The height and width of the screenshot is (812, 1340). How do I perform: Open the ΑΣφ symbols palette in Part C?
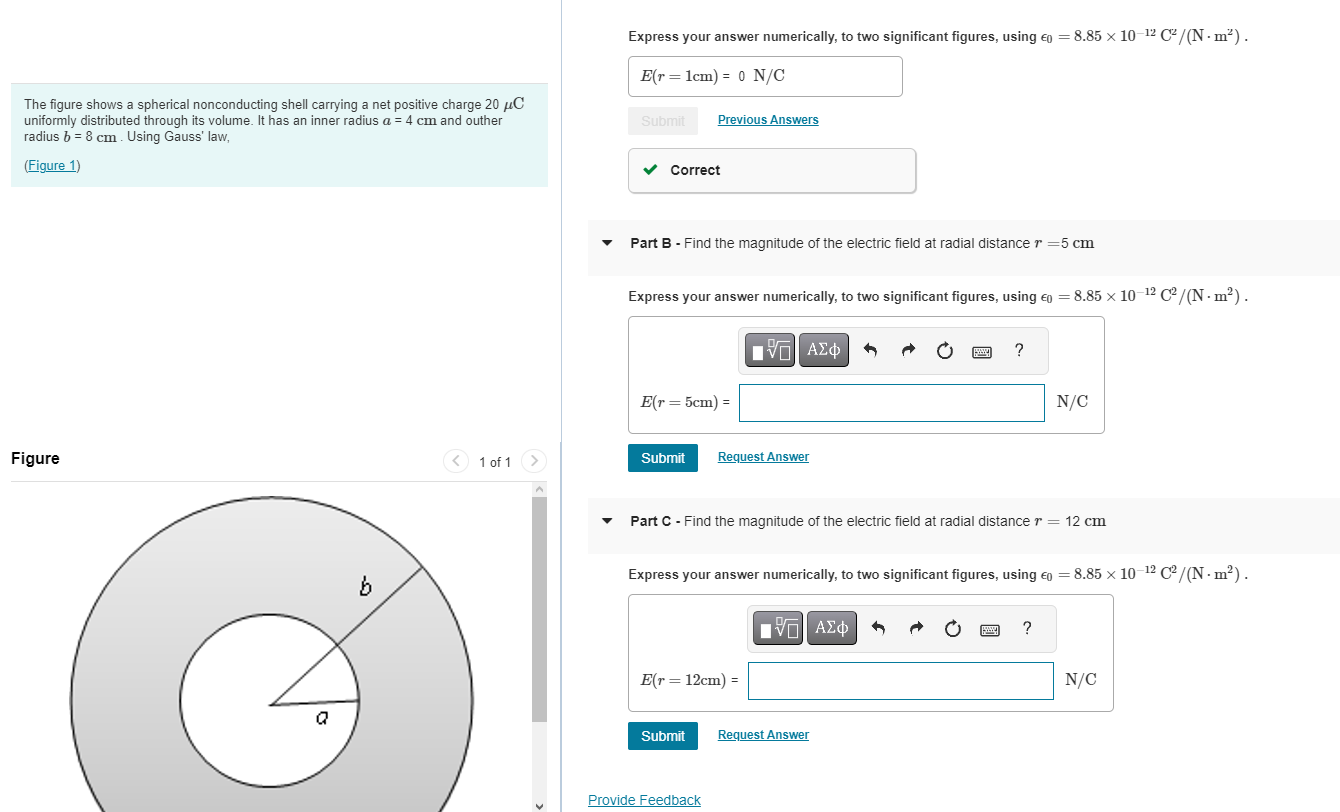click(x=831, y=628)
